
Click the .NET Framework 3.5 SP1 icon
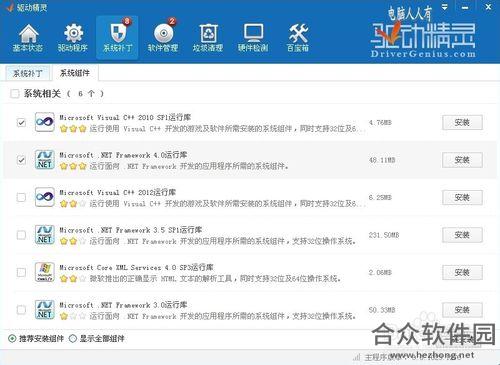pyautogui.click(x=45, y=234)
